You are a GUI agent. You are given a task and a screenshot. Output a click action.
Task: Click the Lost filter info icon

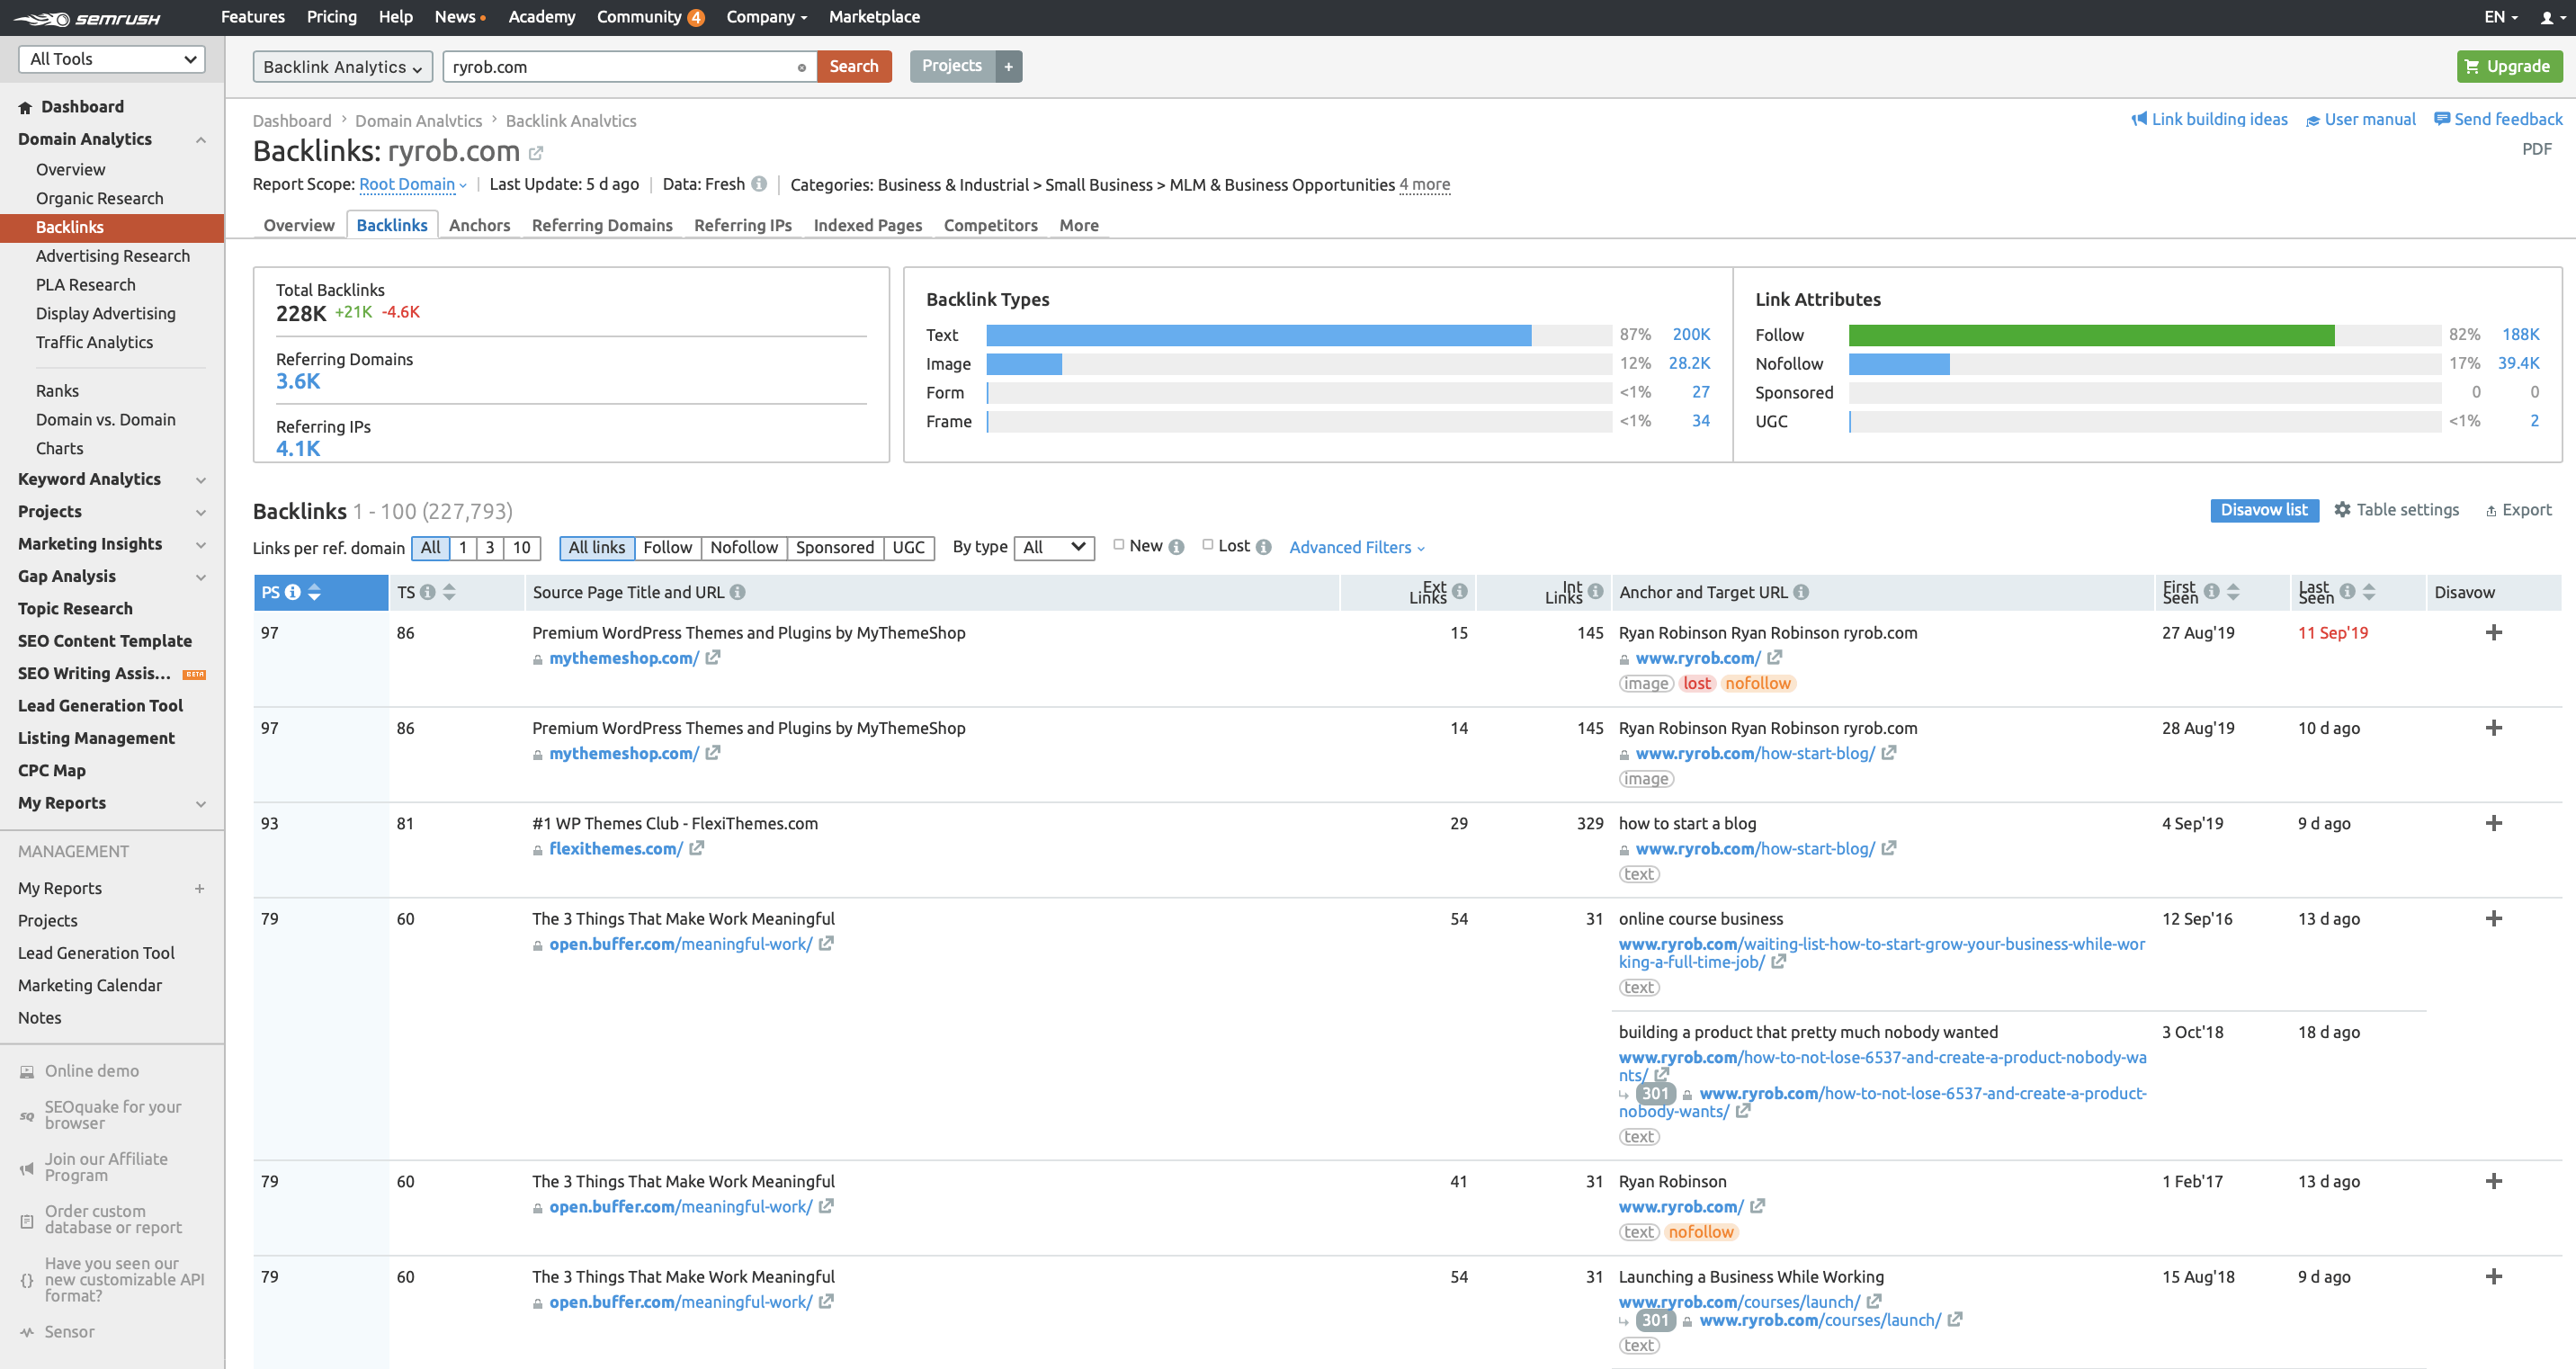1264,547
